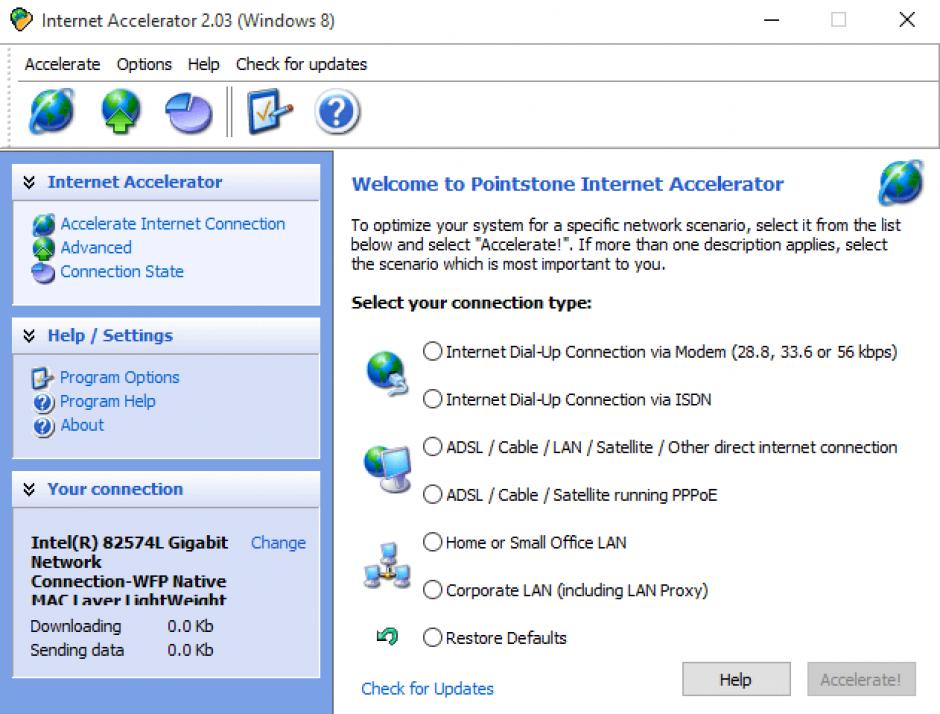Click the pie icon next to Connection State
Viewport: 940px width, 714px height.
pyautogui.click(x=43, y=273)
